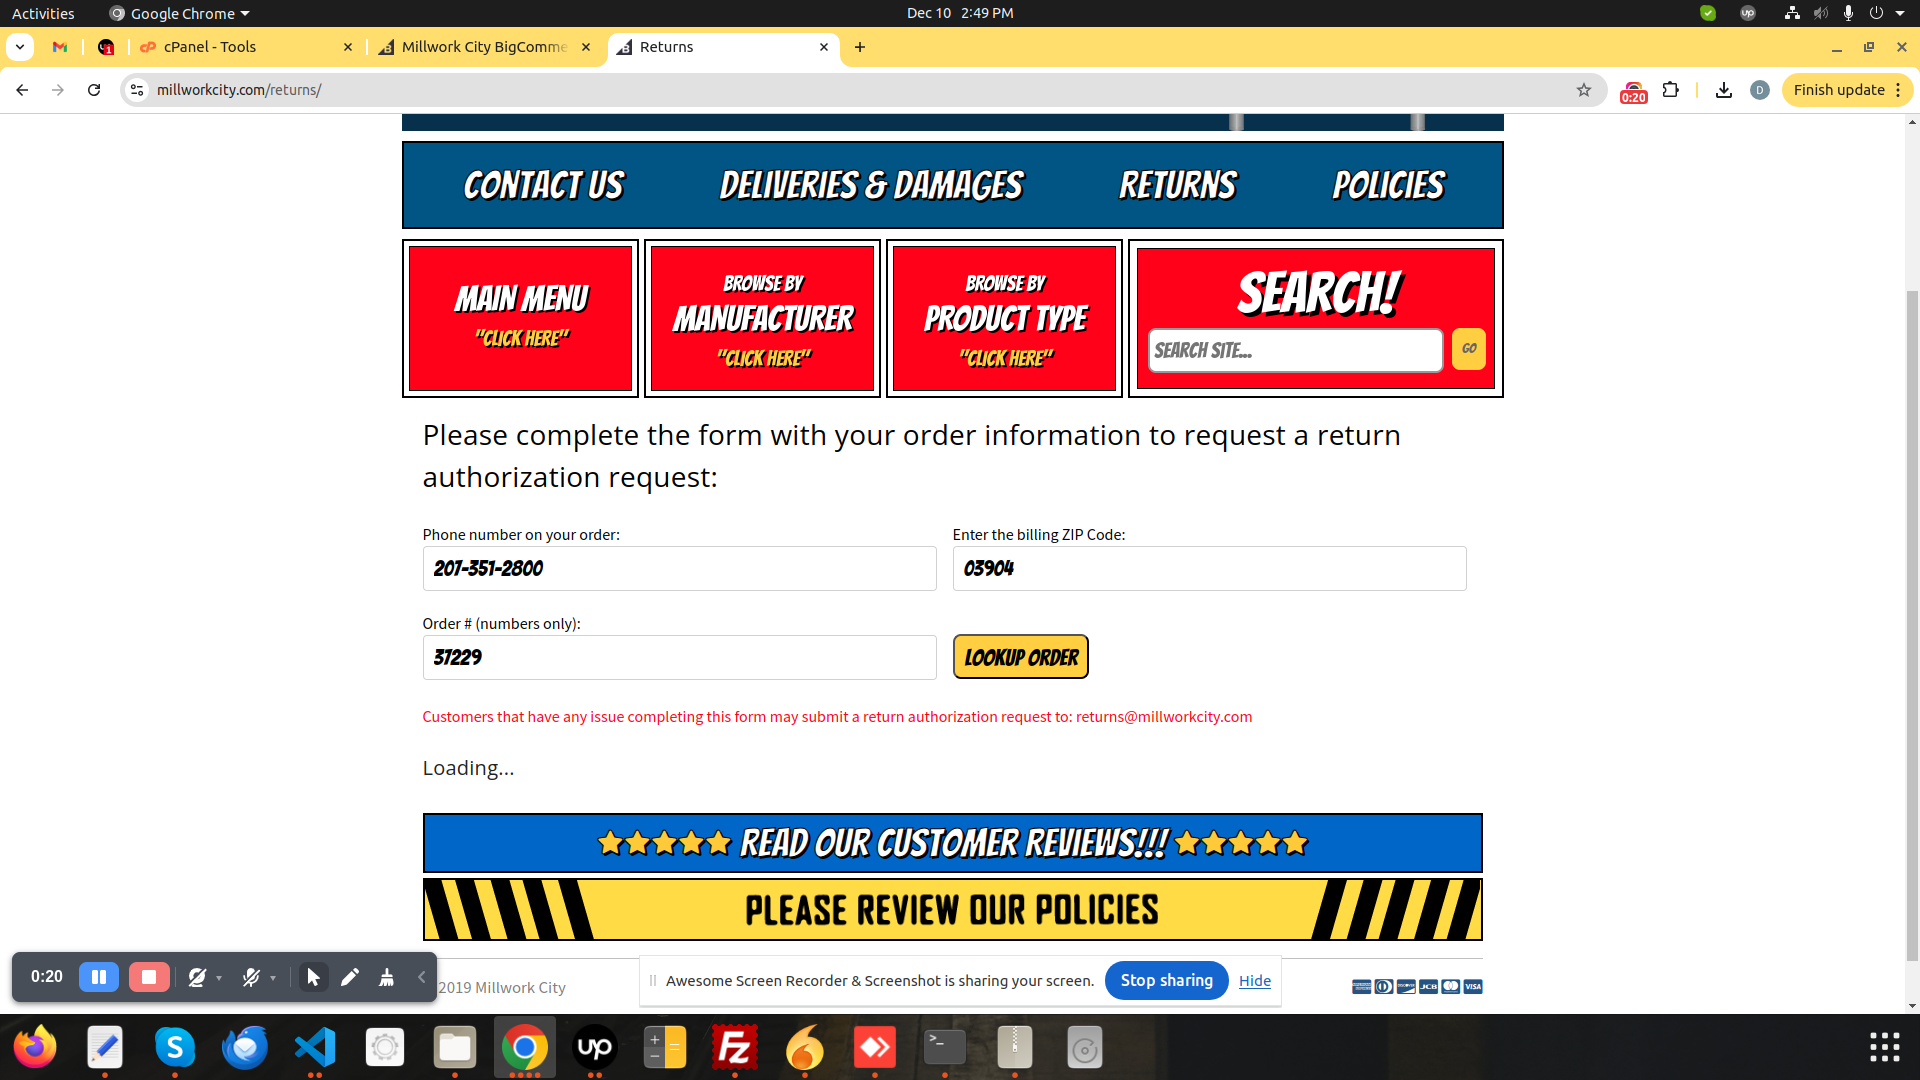The image size is (1920, 1080).
Task: Click the Finish update button
Action: tap(1847, 90)
